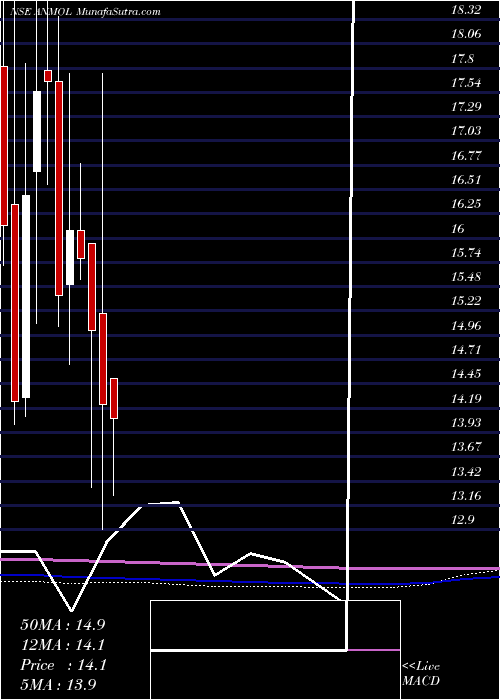Click the 18.32 price axis label
Viewport: 500px width, 700px height.
click(x=466, y=11)
